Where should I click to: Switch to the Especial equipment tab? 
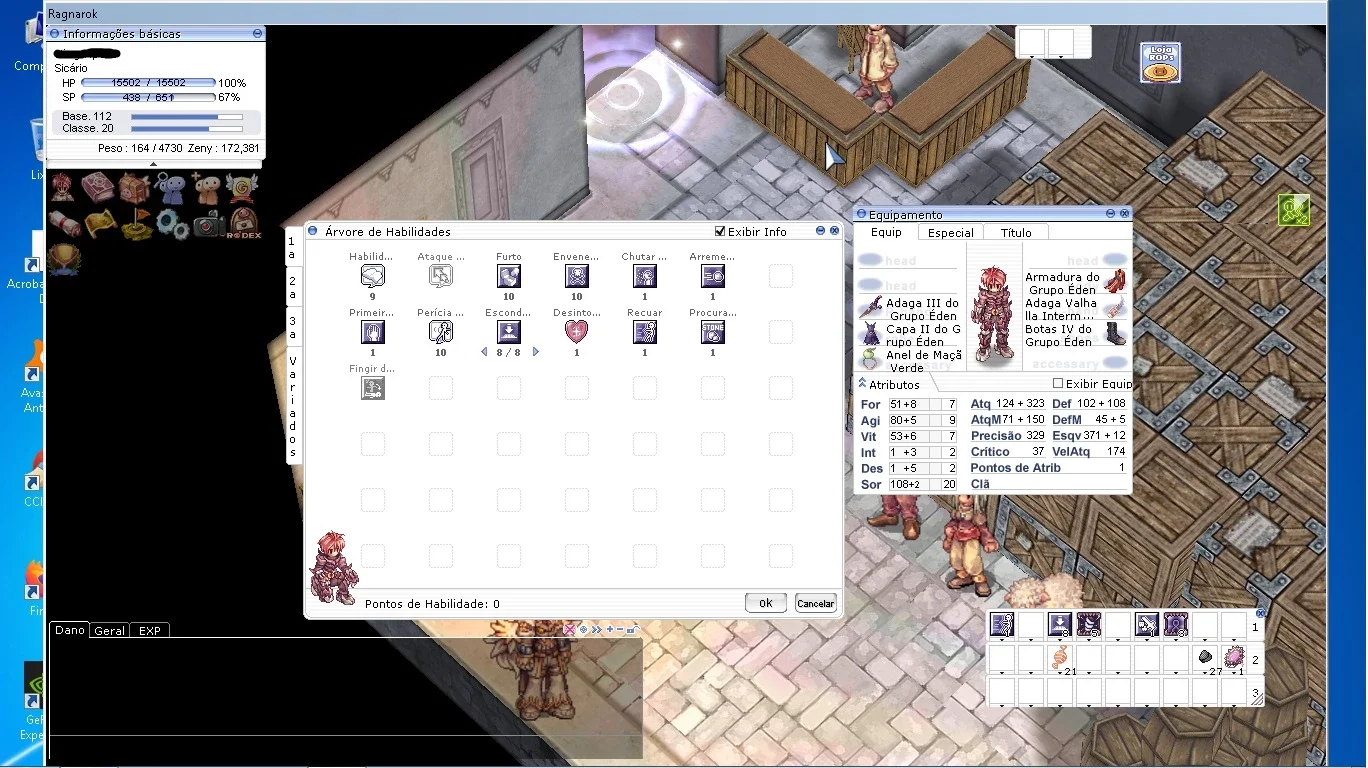click(950, 232)
